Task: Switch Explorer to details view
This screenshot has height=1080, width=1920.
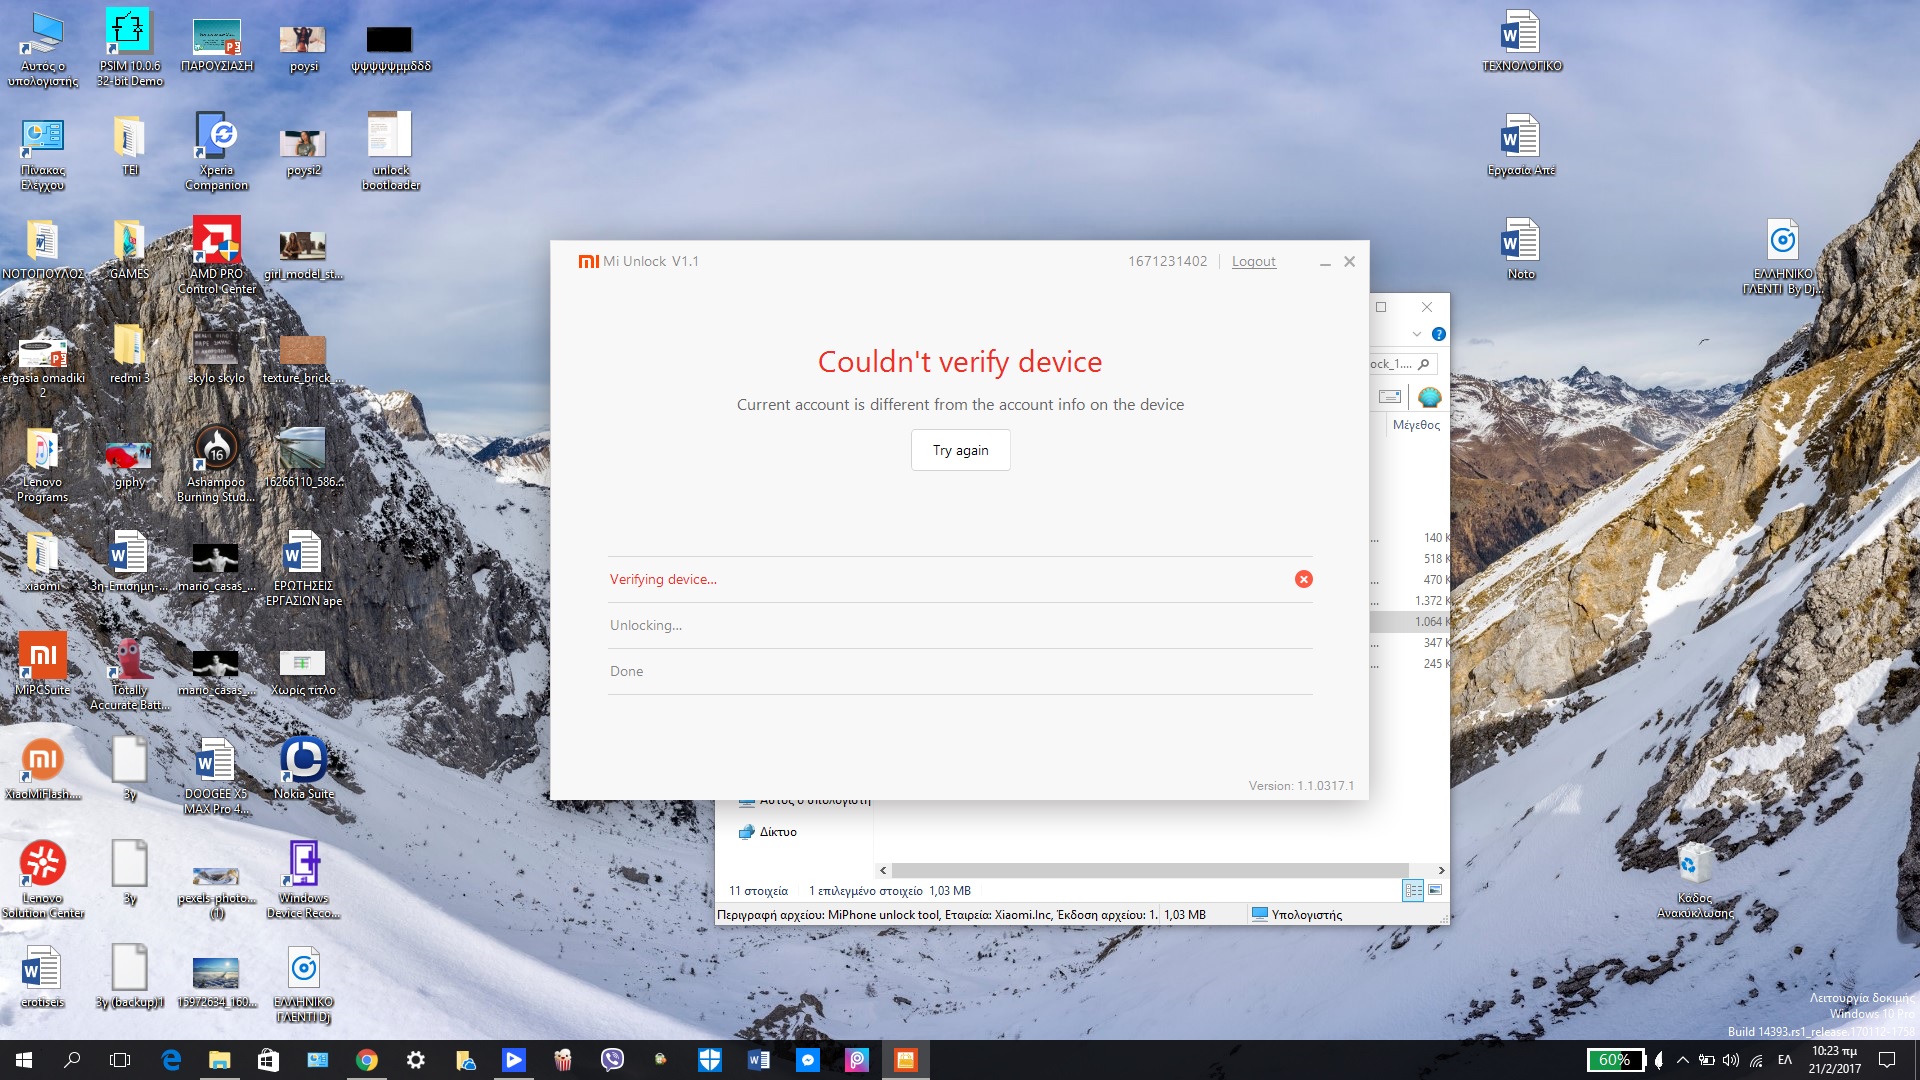Action: pyautogui.click(x=1413, y=890)
